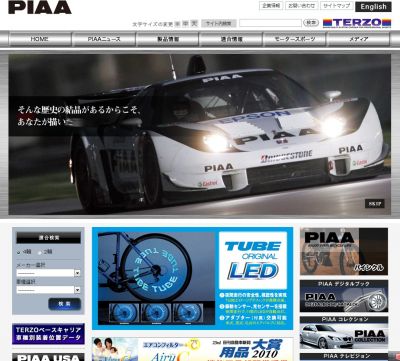The height and width of the screenshot is (361, 400).
Task: Open the TERZO brand logo link
Action: [357, 23]
